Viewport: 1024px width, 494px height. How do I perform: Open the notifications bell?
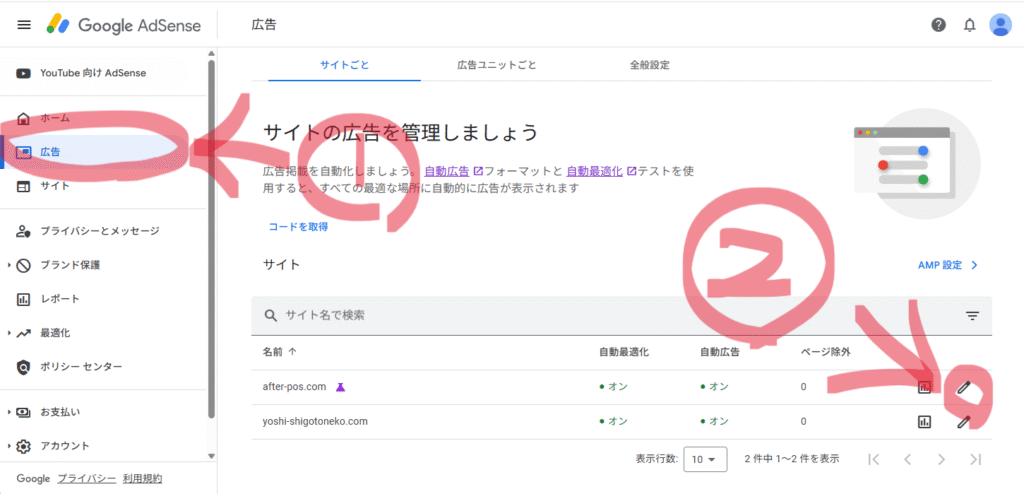tap(969, 25)
